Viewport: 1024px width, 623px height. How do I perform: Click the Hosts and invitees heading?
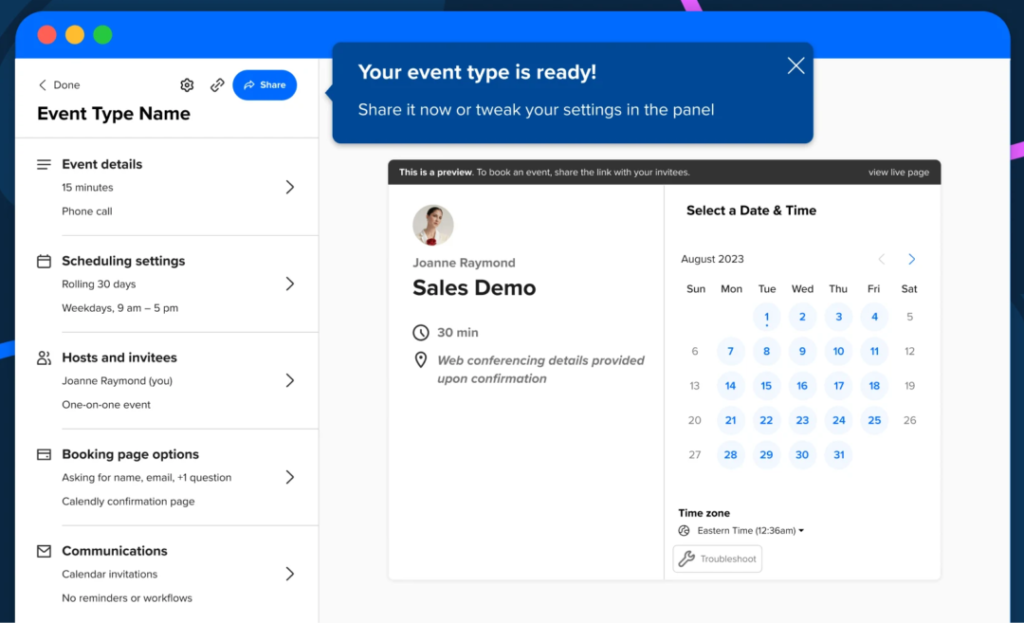[x=120, y=358]
